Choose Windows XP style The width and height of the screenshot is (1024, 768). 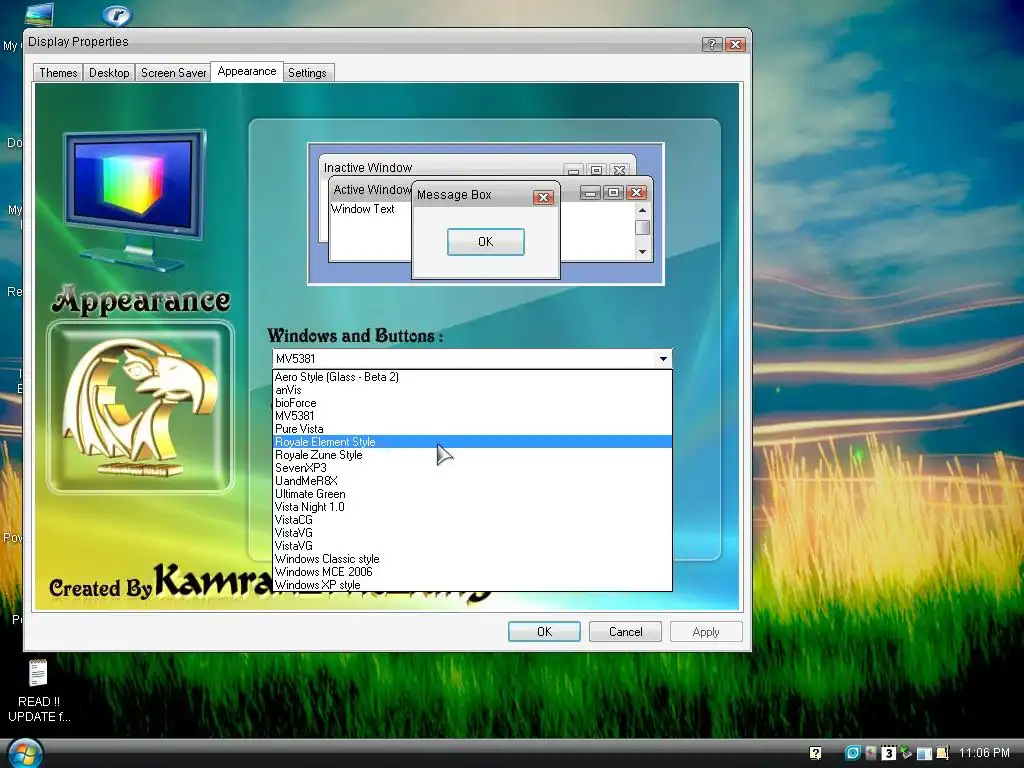pyautogui.click(x=472, y=585)
